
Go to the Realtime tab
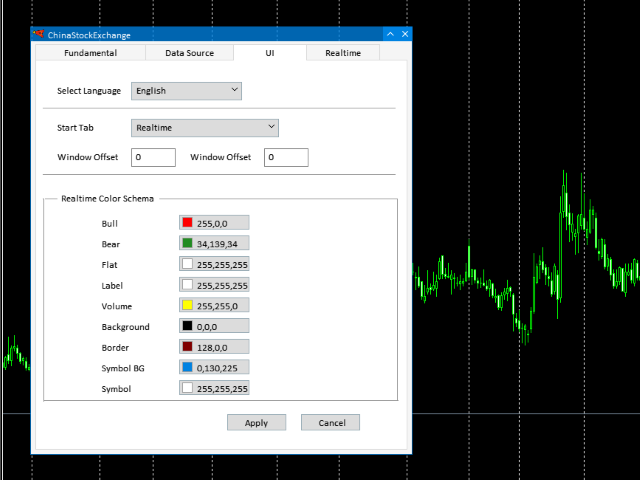(342, 53)
